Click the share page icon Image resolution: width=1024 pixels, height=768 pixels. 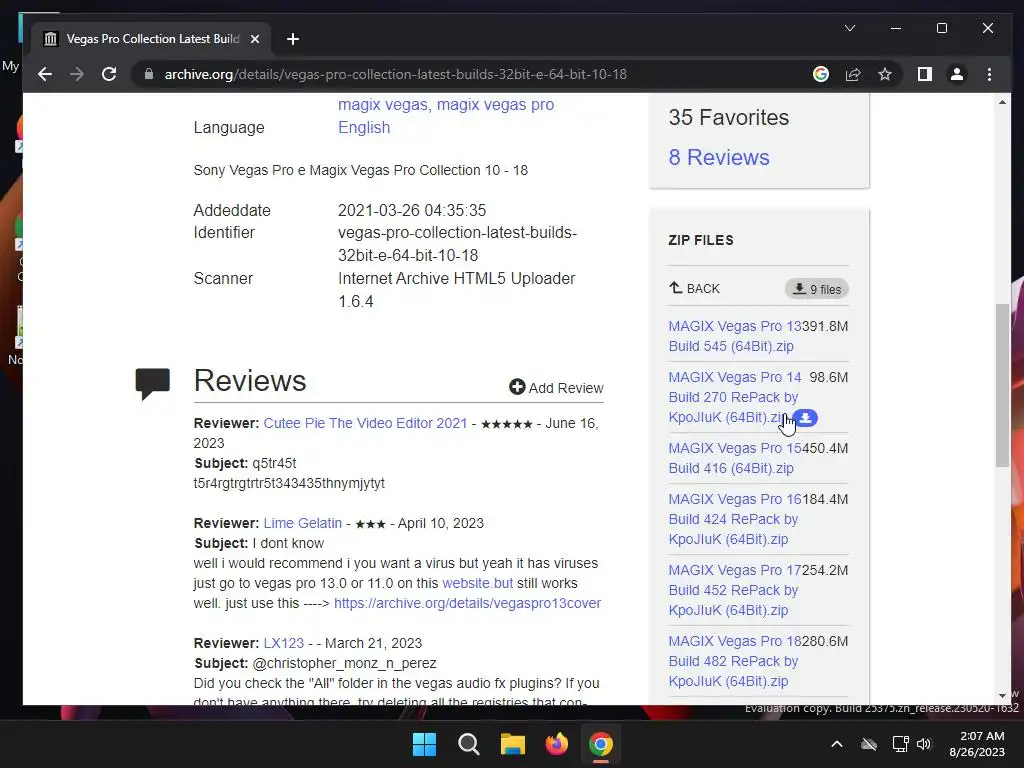853,74
